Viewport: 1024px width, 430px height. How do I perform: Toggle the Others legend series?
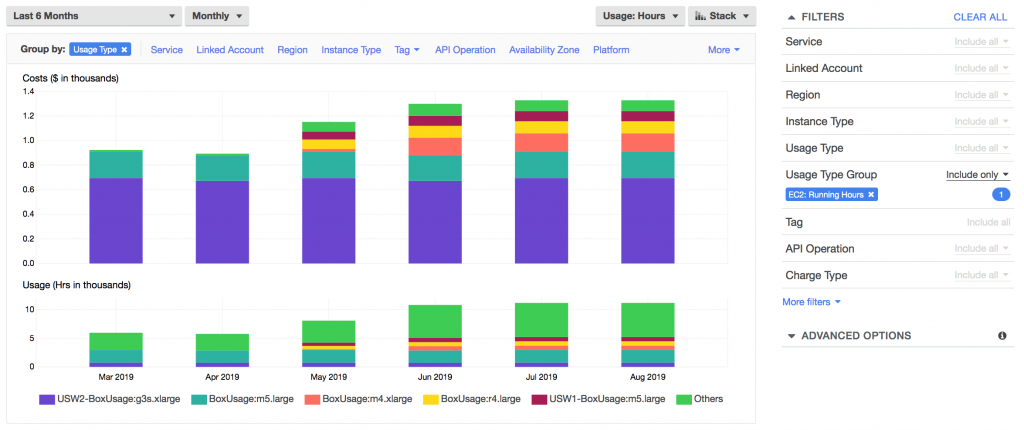click(699, 399)
